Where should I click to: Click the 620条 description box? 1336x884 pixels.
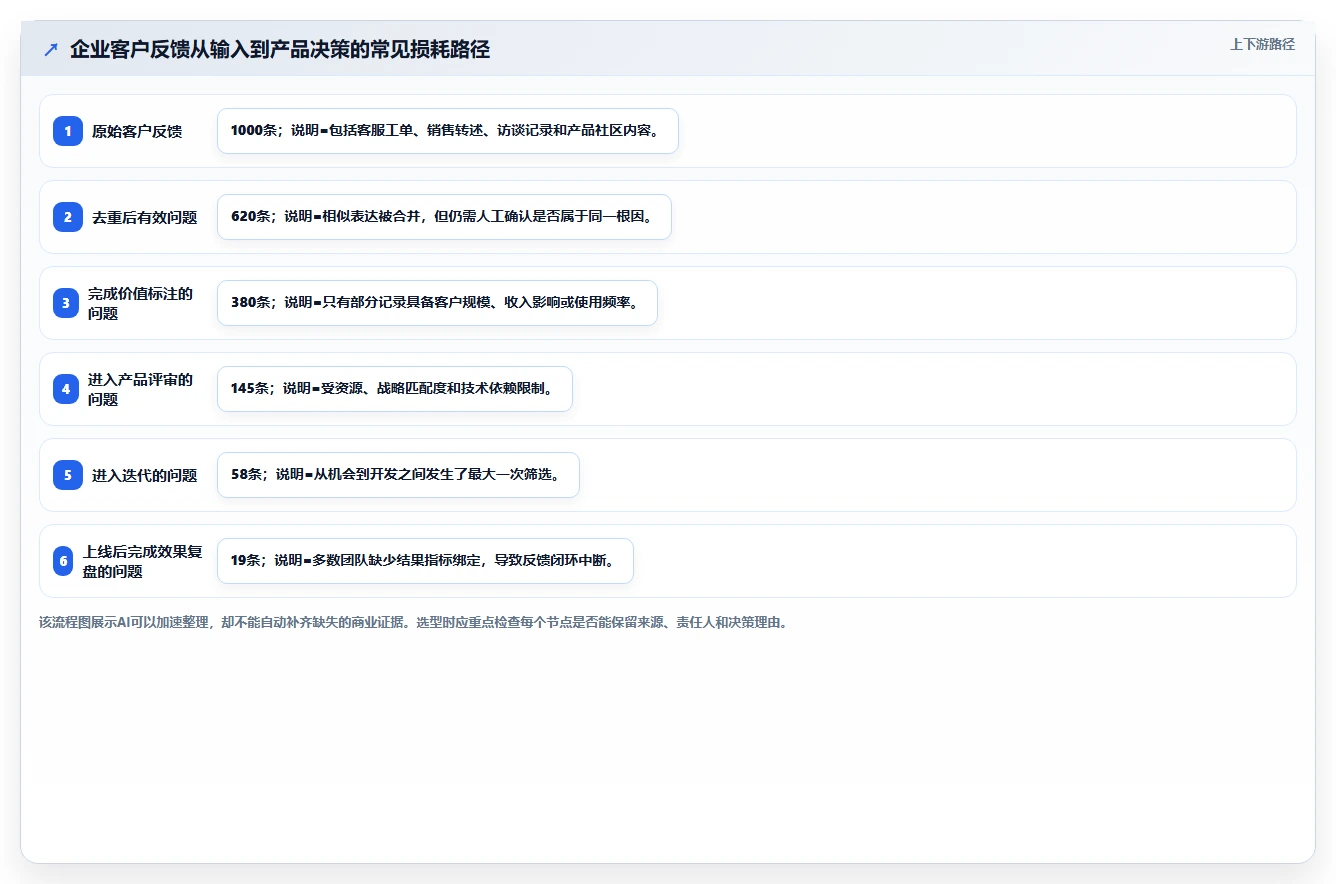point(444,217)
